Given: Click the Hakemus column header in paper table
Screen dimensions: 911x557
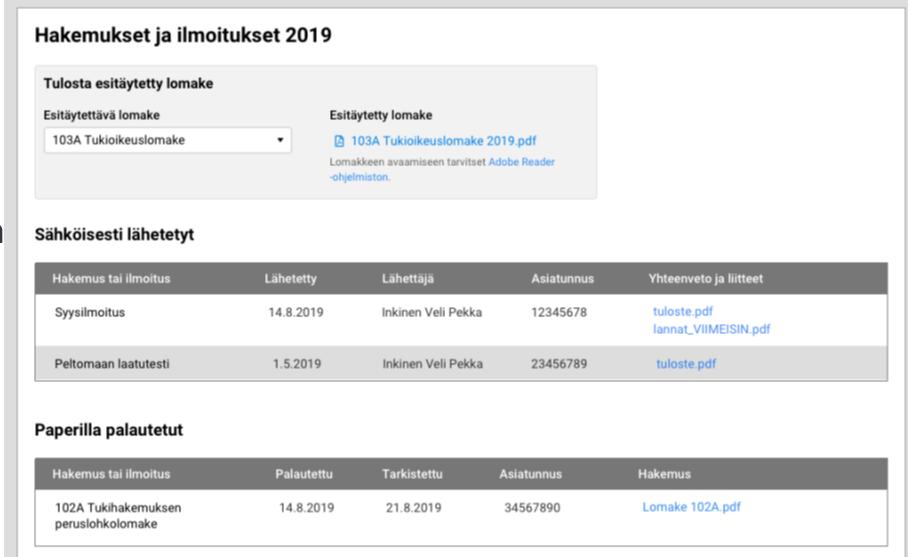Looking at the screenshot, I should (x=664, y=474).
